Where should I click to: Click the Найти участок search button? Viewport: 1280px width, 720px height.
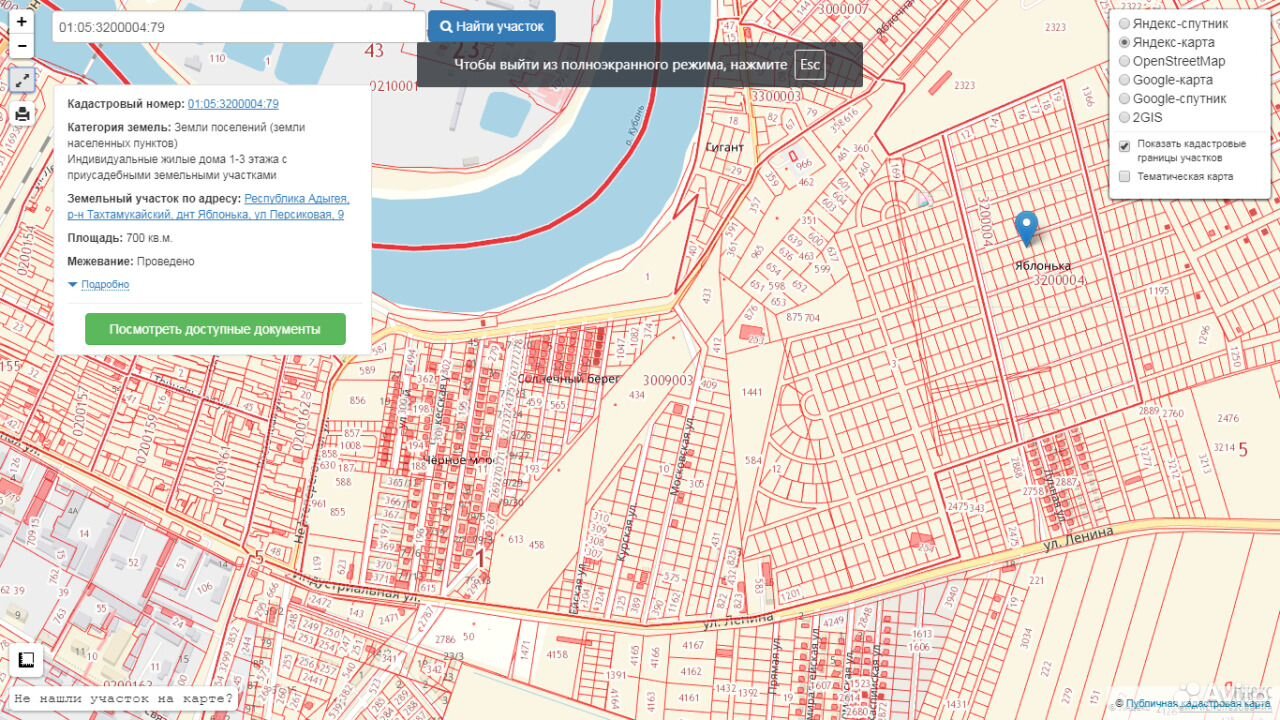492,27
